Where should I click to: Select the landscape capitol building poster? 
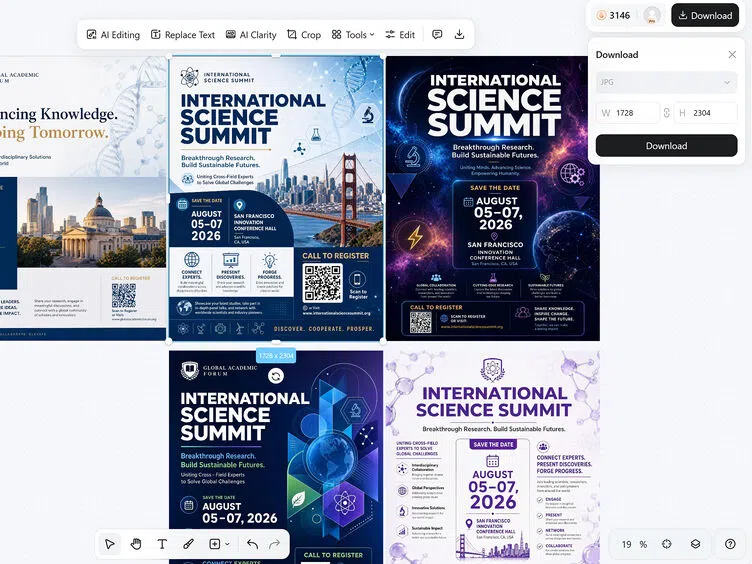pyautogui.click(x=83, y=199)
